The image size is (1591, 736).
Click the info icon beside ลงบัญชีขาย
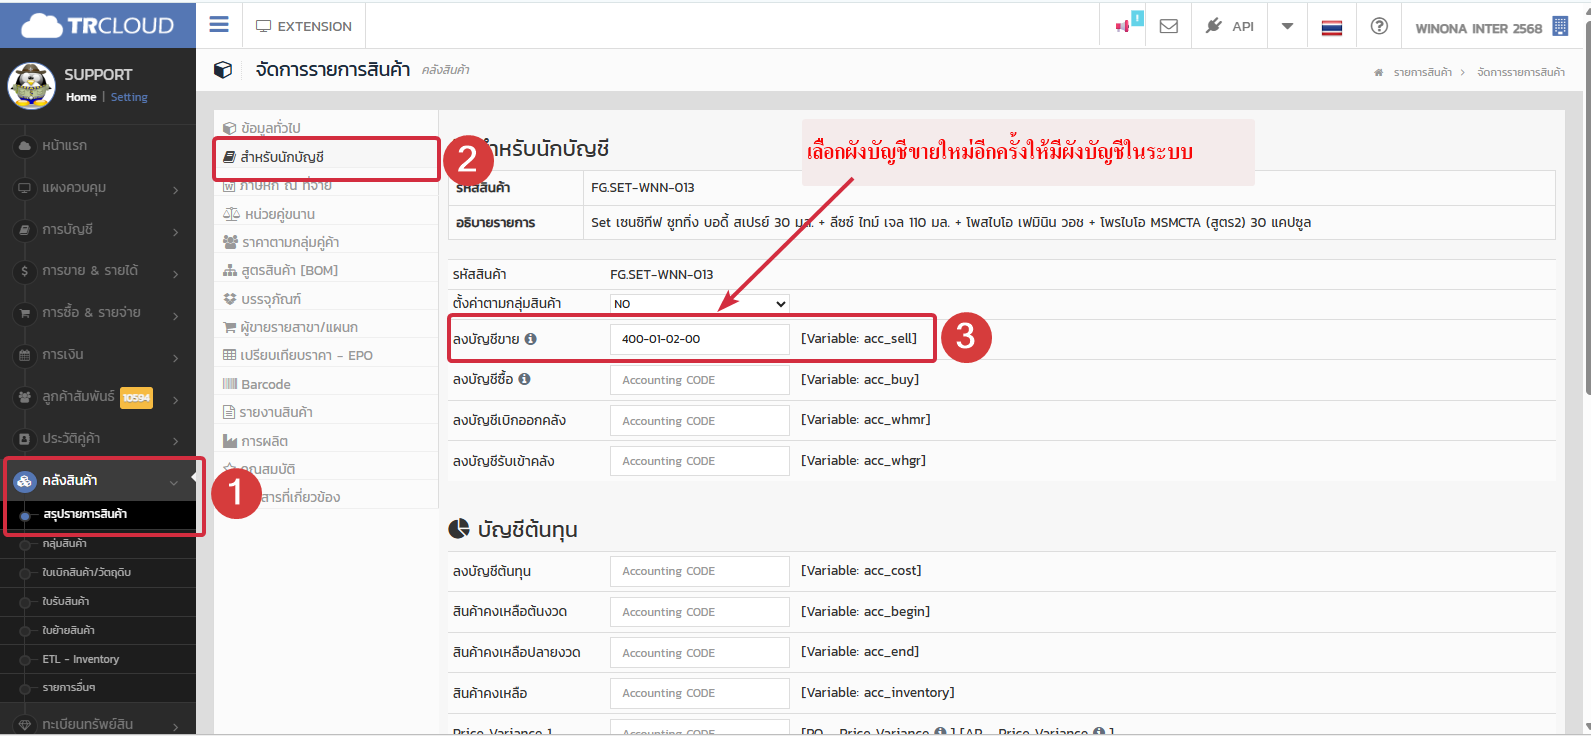pos(531,339)
